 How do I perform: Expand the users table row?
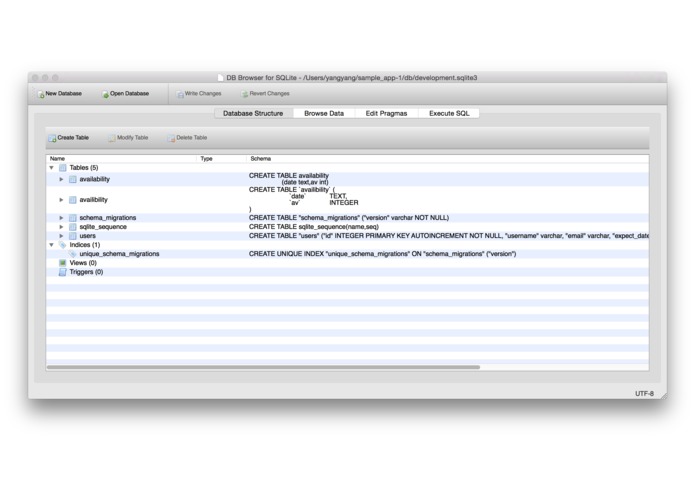(x=61, y=236)
